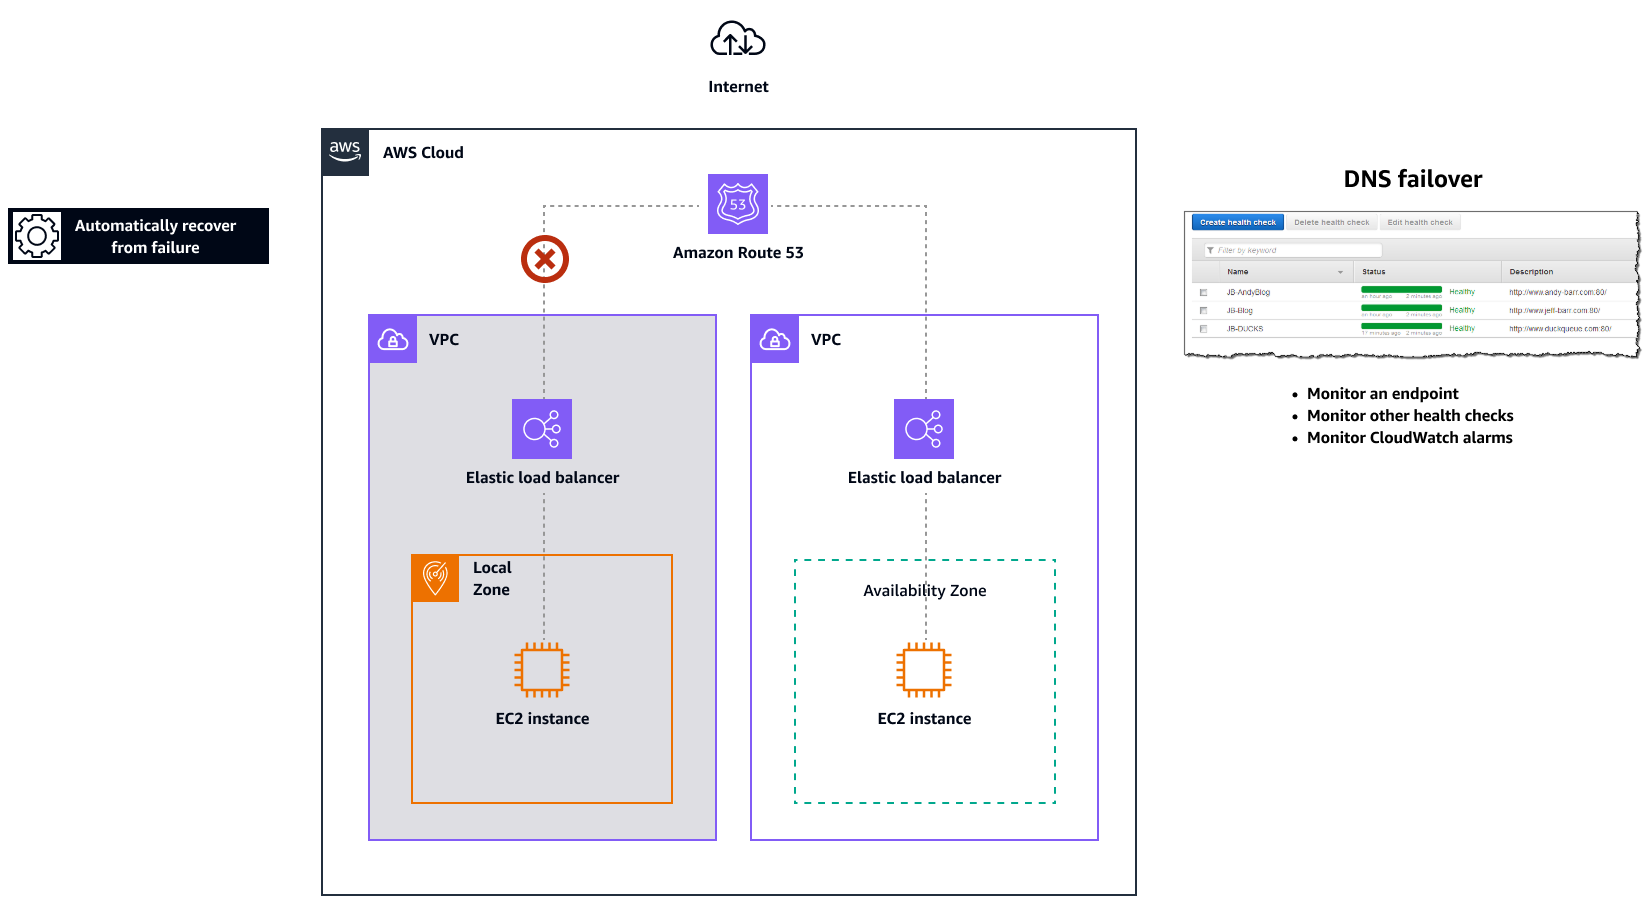Click the VPC lock icon on the left VPC
The height and width of the screenshot is (904, 1652).
[x=392, y=339]
